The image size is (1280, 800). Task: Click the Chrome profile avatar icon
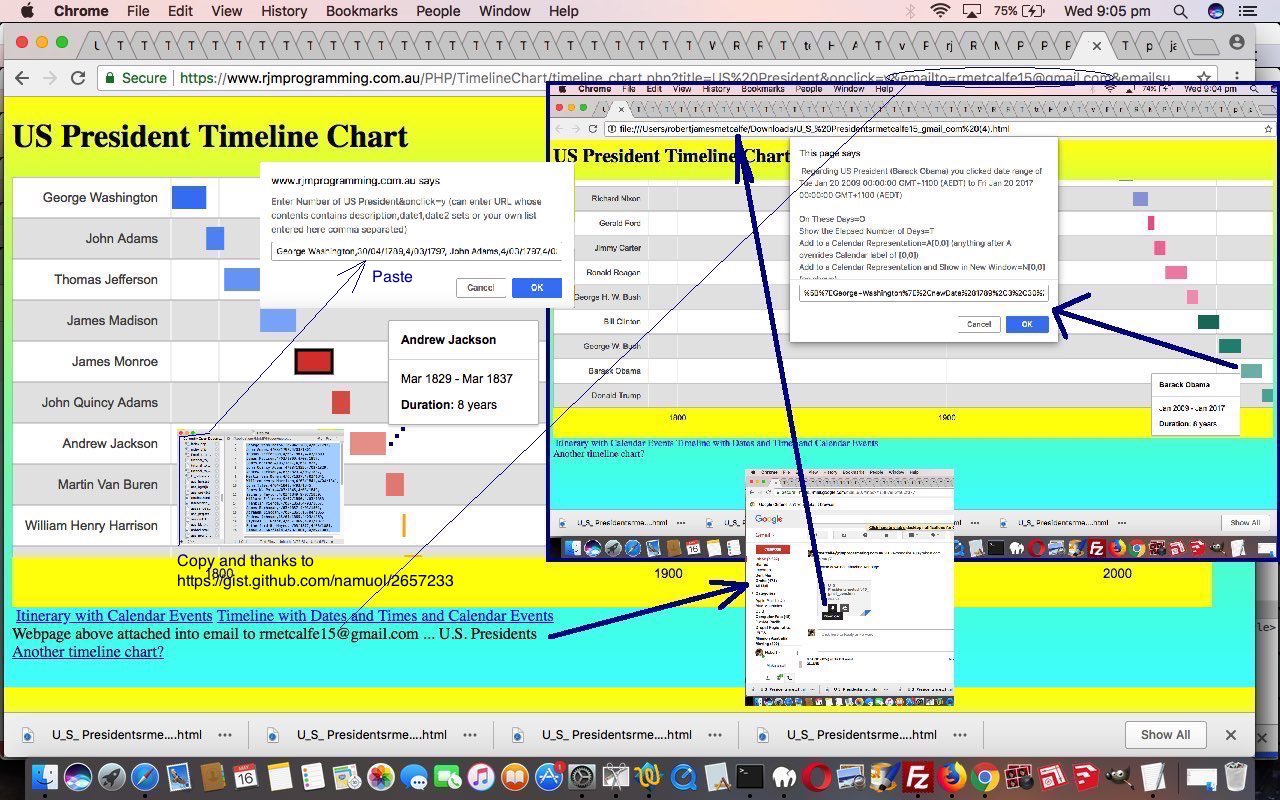click(1237, 43)
